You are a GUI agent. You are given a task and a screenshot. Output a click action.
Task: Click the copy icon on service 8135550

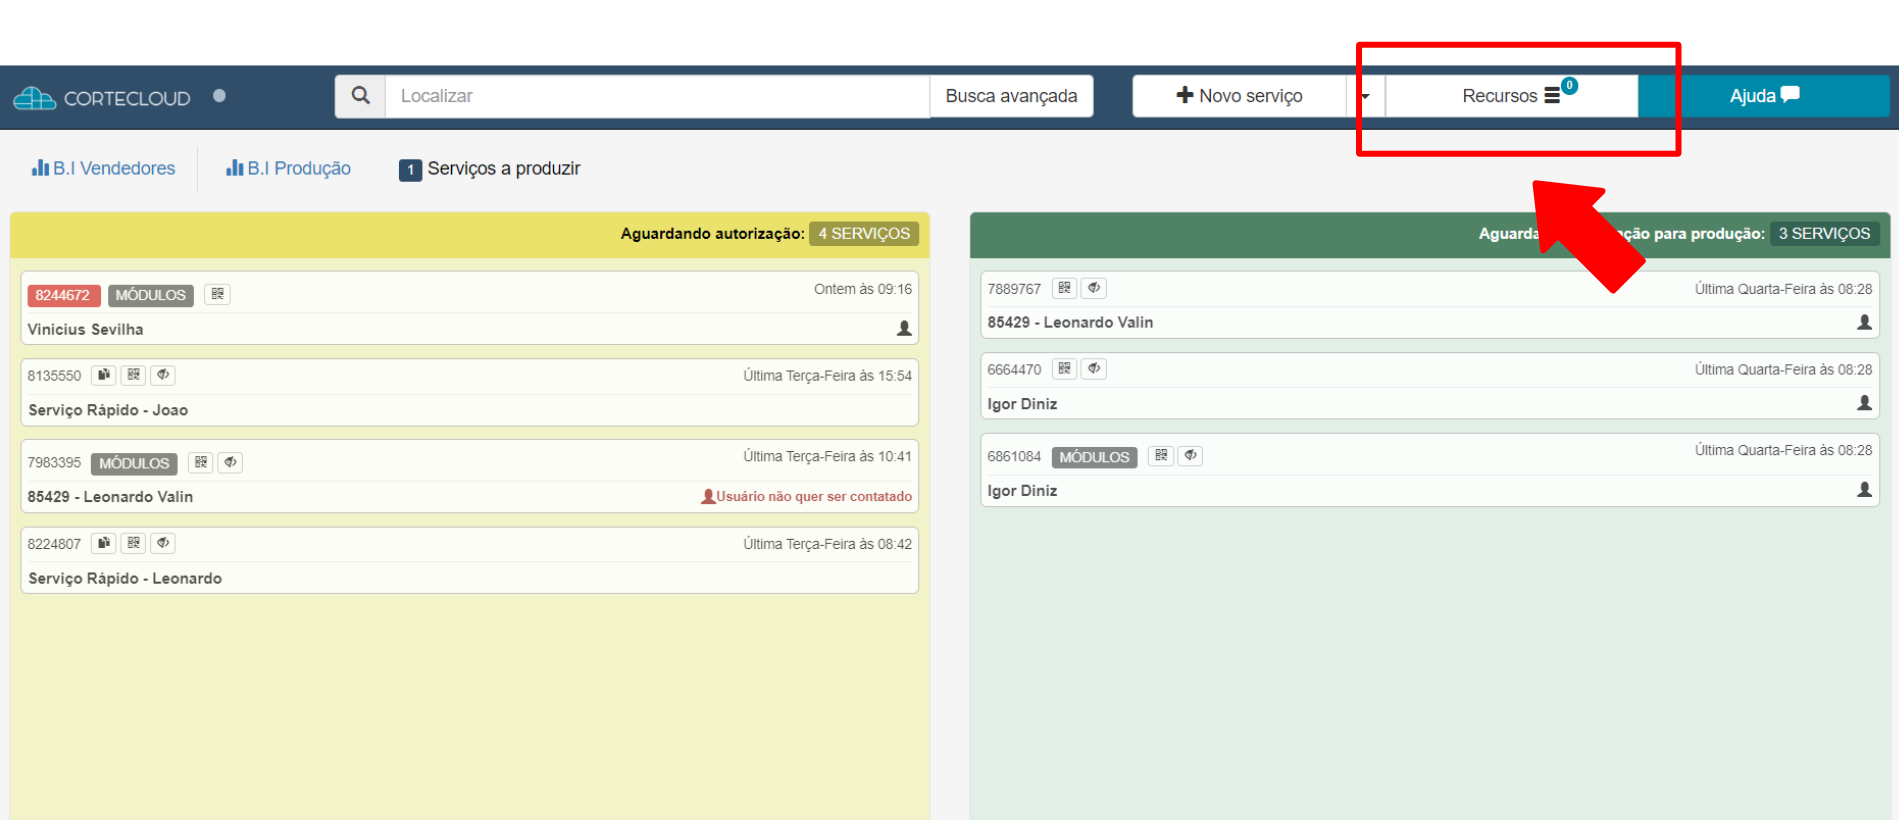pyautogui.click(x=104, y=375)
